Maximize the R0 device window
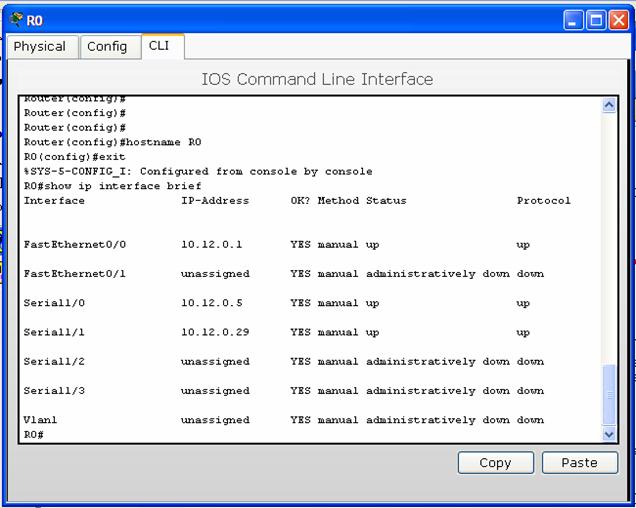 click(597, 20)
